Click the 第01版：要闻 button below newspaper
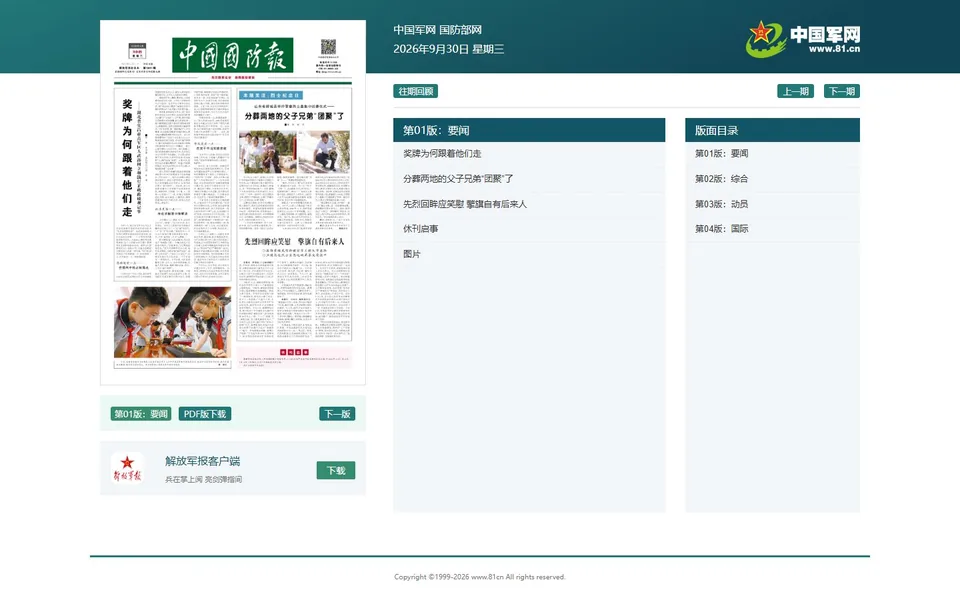 coord(141,414)
